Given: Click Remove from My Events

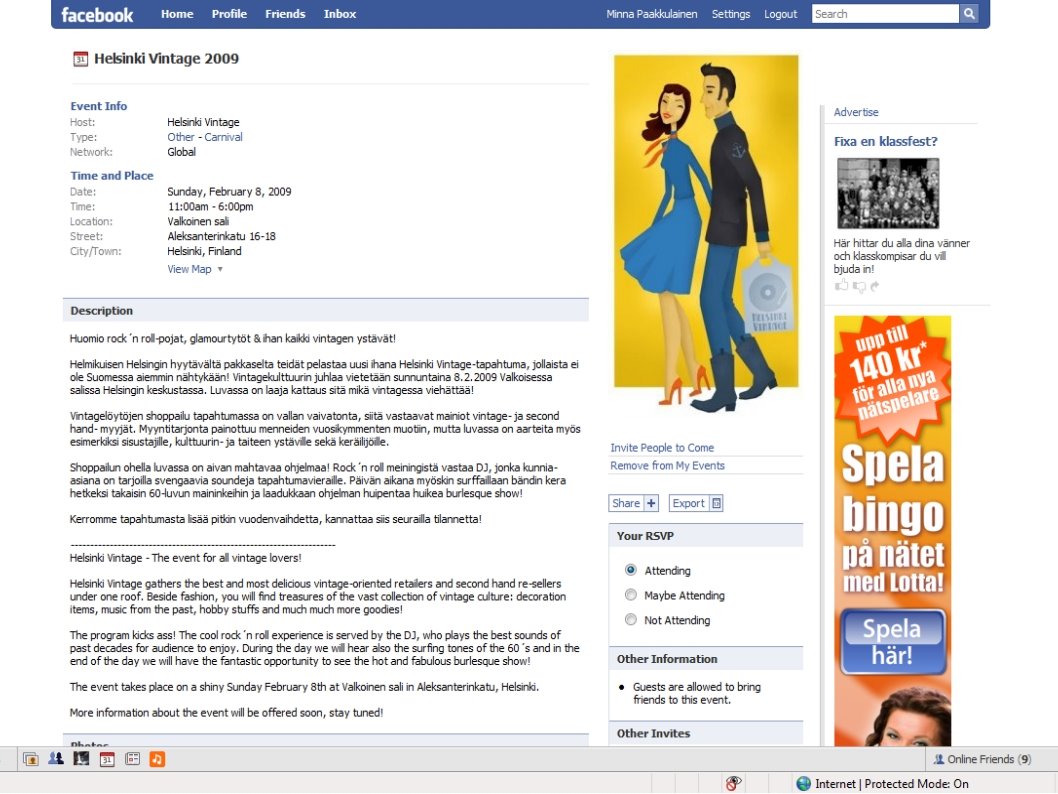Looking at the screenshot, I should click(667, 465).
